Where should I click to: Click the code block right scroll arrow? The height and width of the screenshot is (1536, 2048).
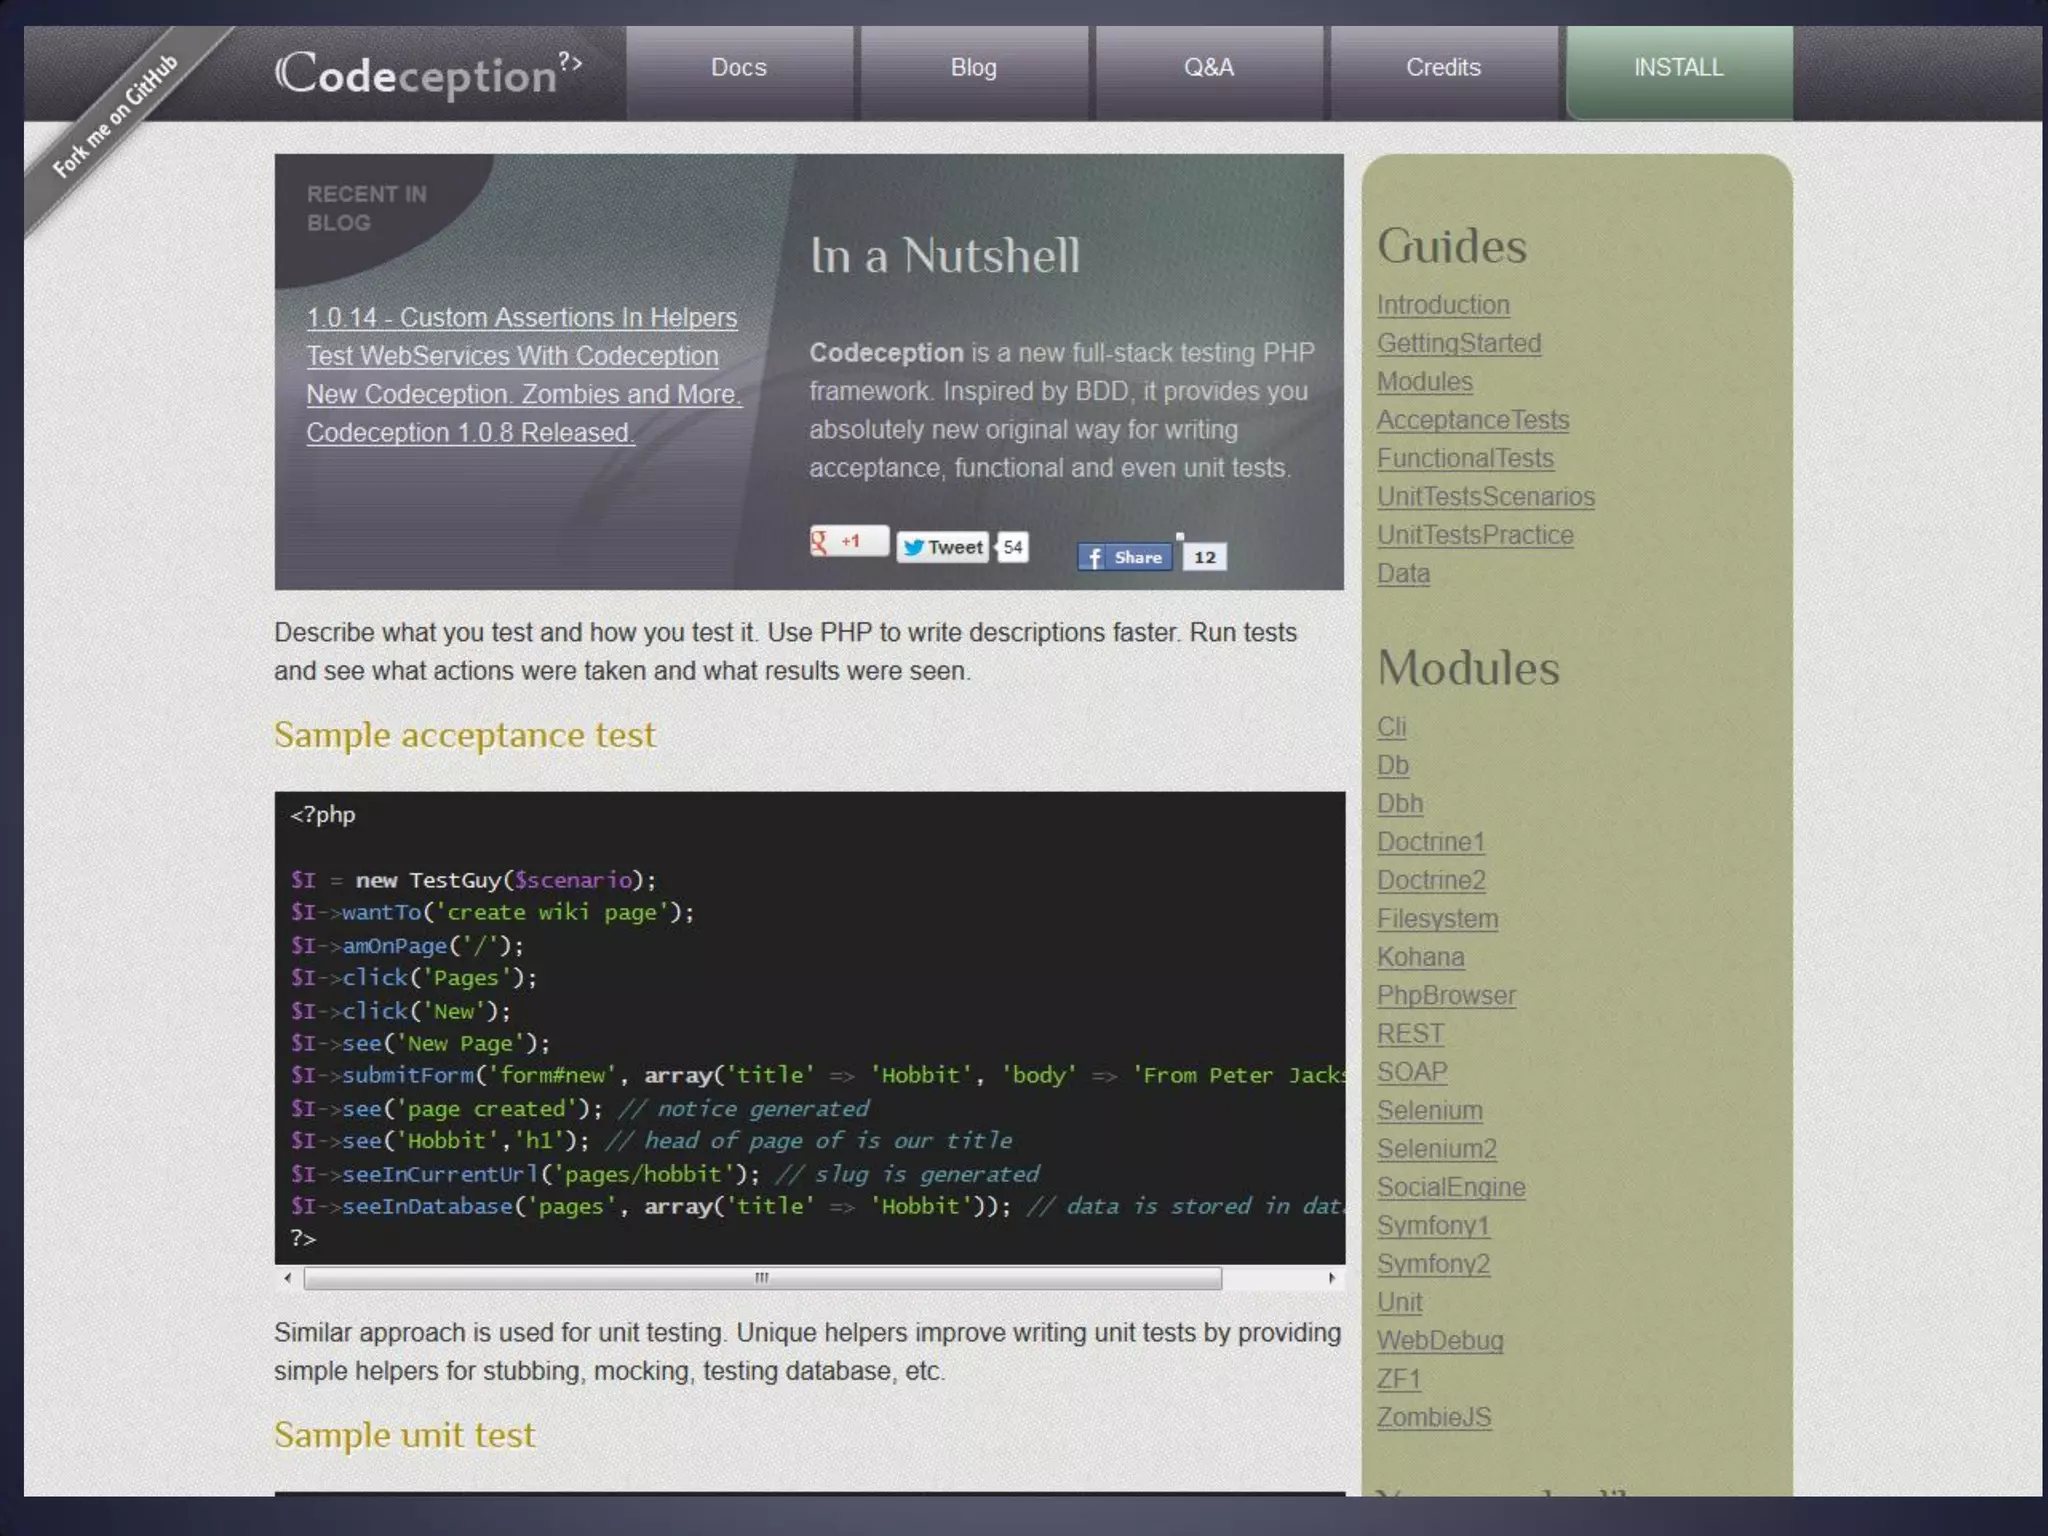tap(1331, 1277)
